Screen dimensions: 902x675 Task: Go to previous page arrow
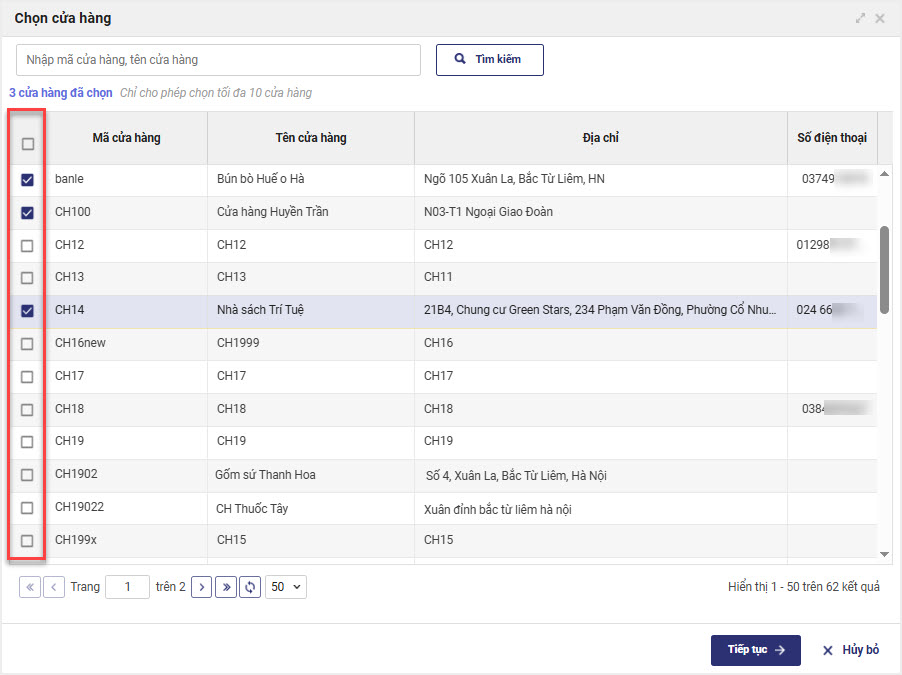pos(54,587)
